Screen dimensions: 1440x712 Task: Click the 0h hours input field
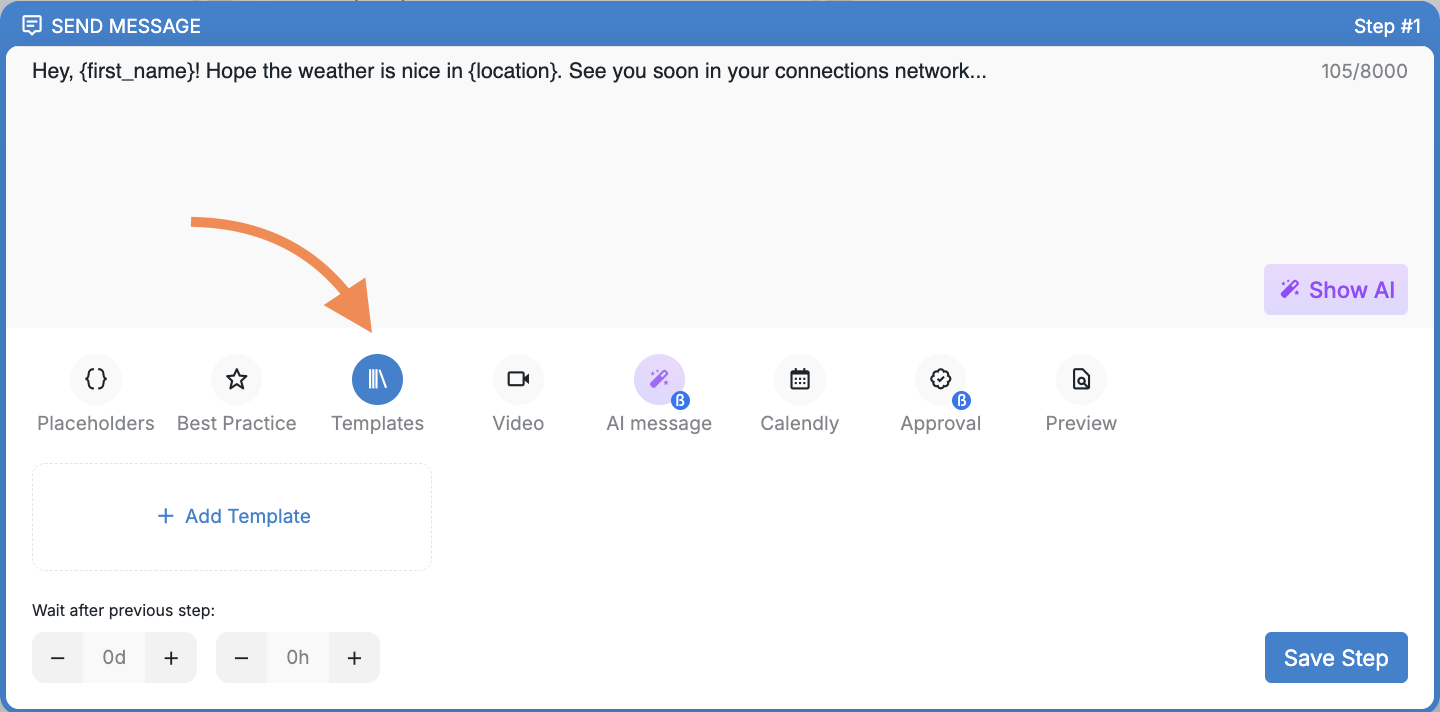[297, 658]
